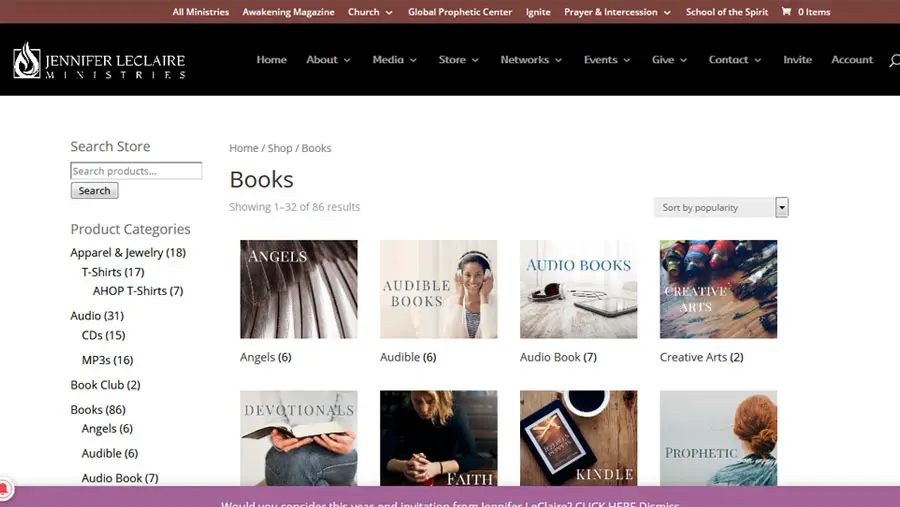Expand the Store menu in navigation
Viewport: 900px width, 507px height.
(458, 60)
